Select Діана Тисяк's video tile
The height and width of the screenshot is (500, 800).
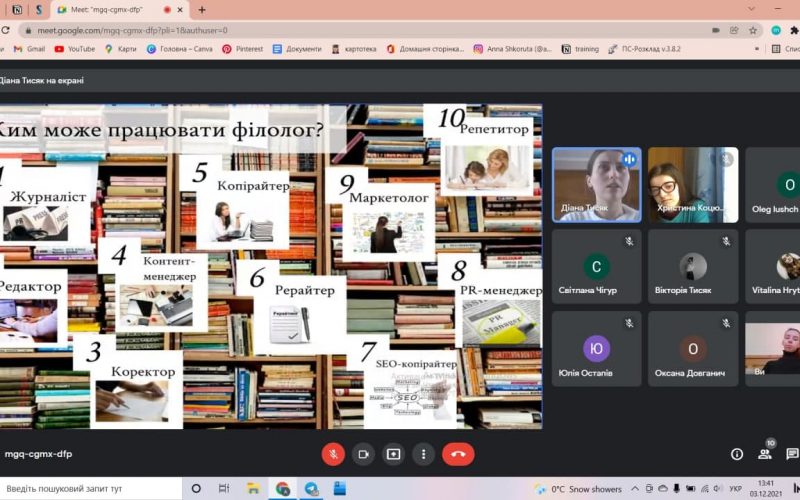597,185
